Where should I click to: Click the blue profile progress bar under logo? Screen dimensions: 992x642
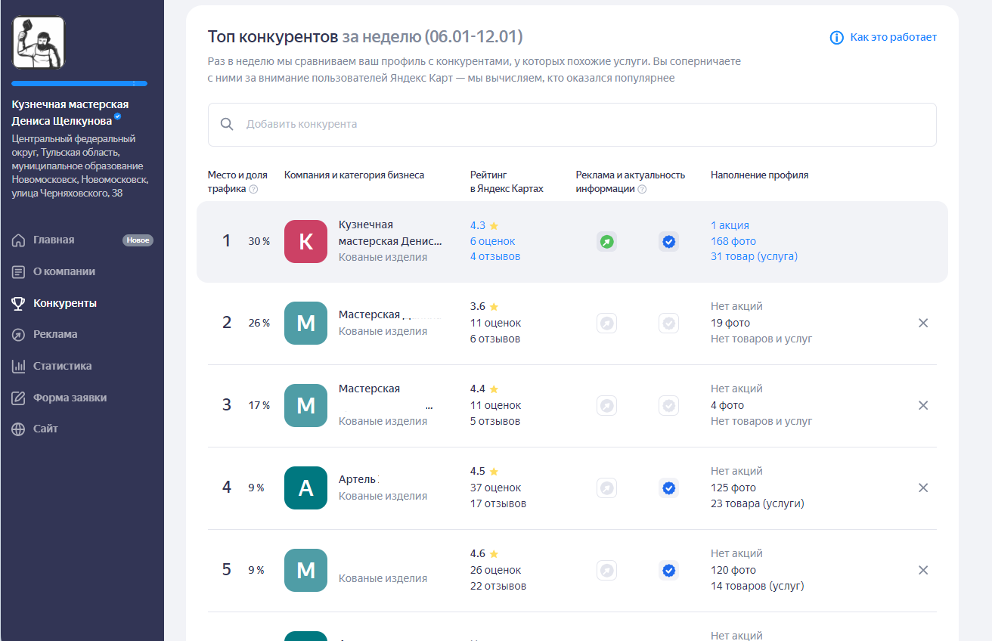pyautogui.click(x=79, y=83)
